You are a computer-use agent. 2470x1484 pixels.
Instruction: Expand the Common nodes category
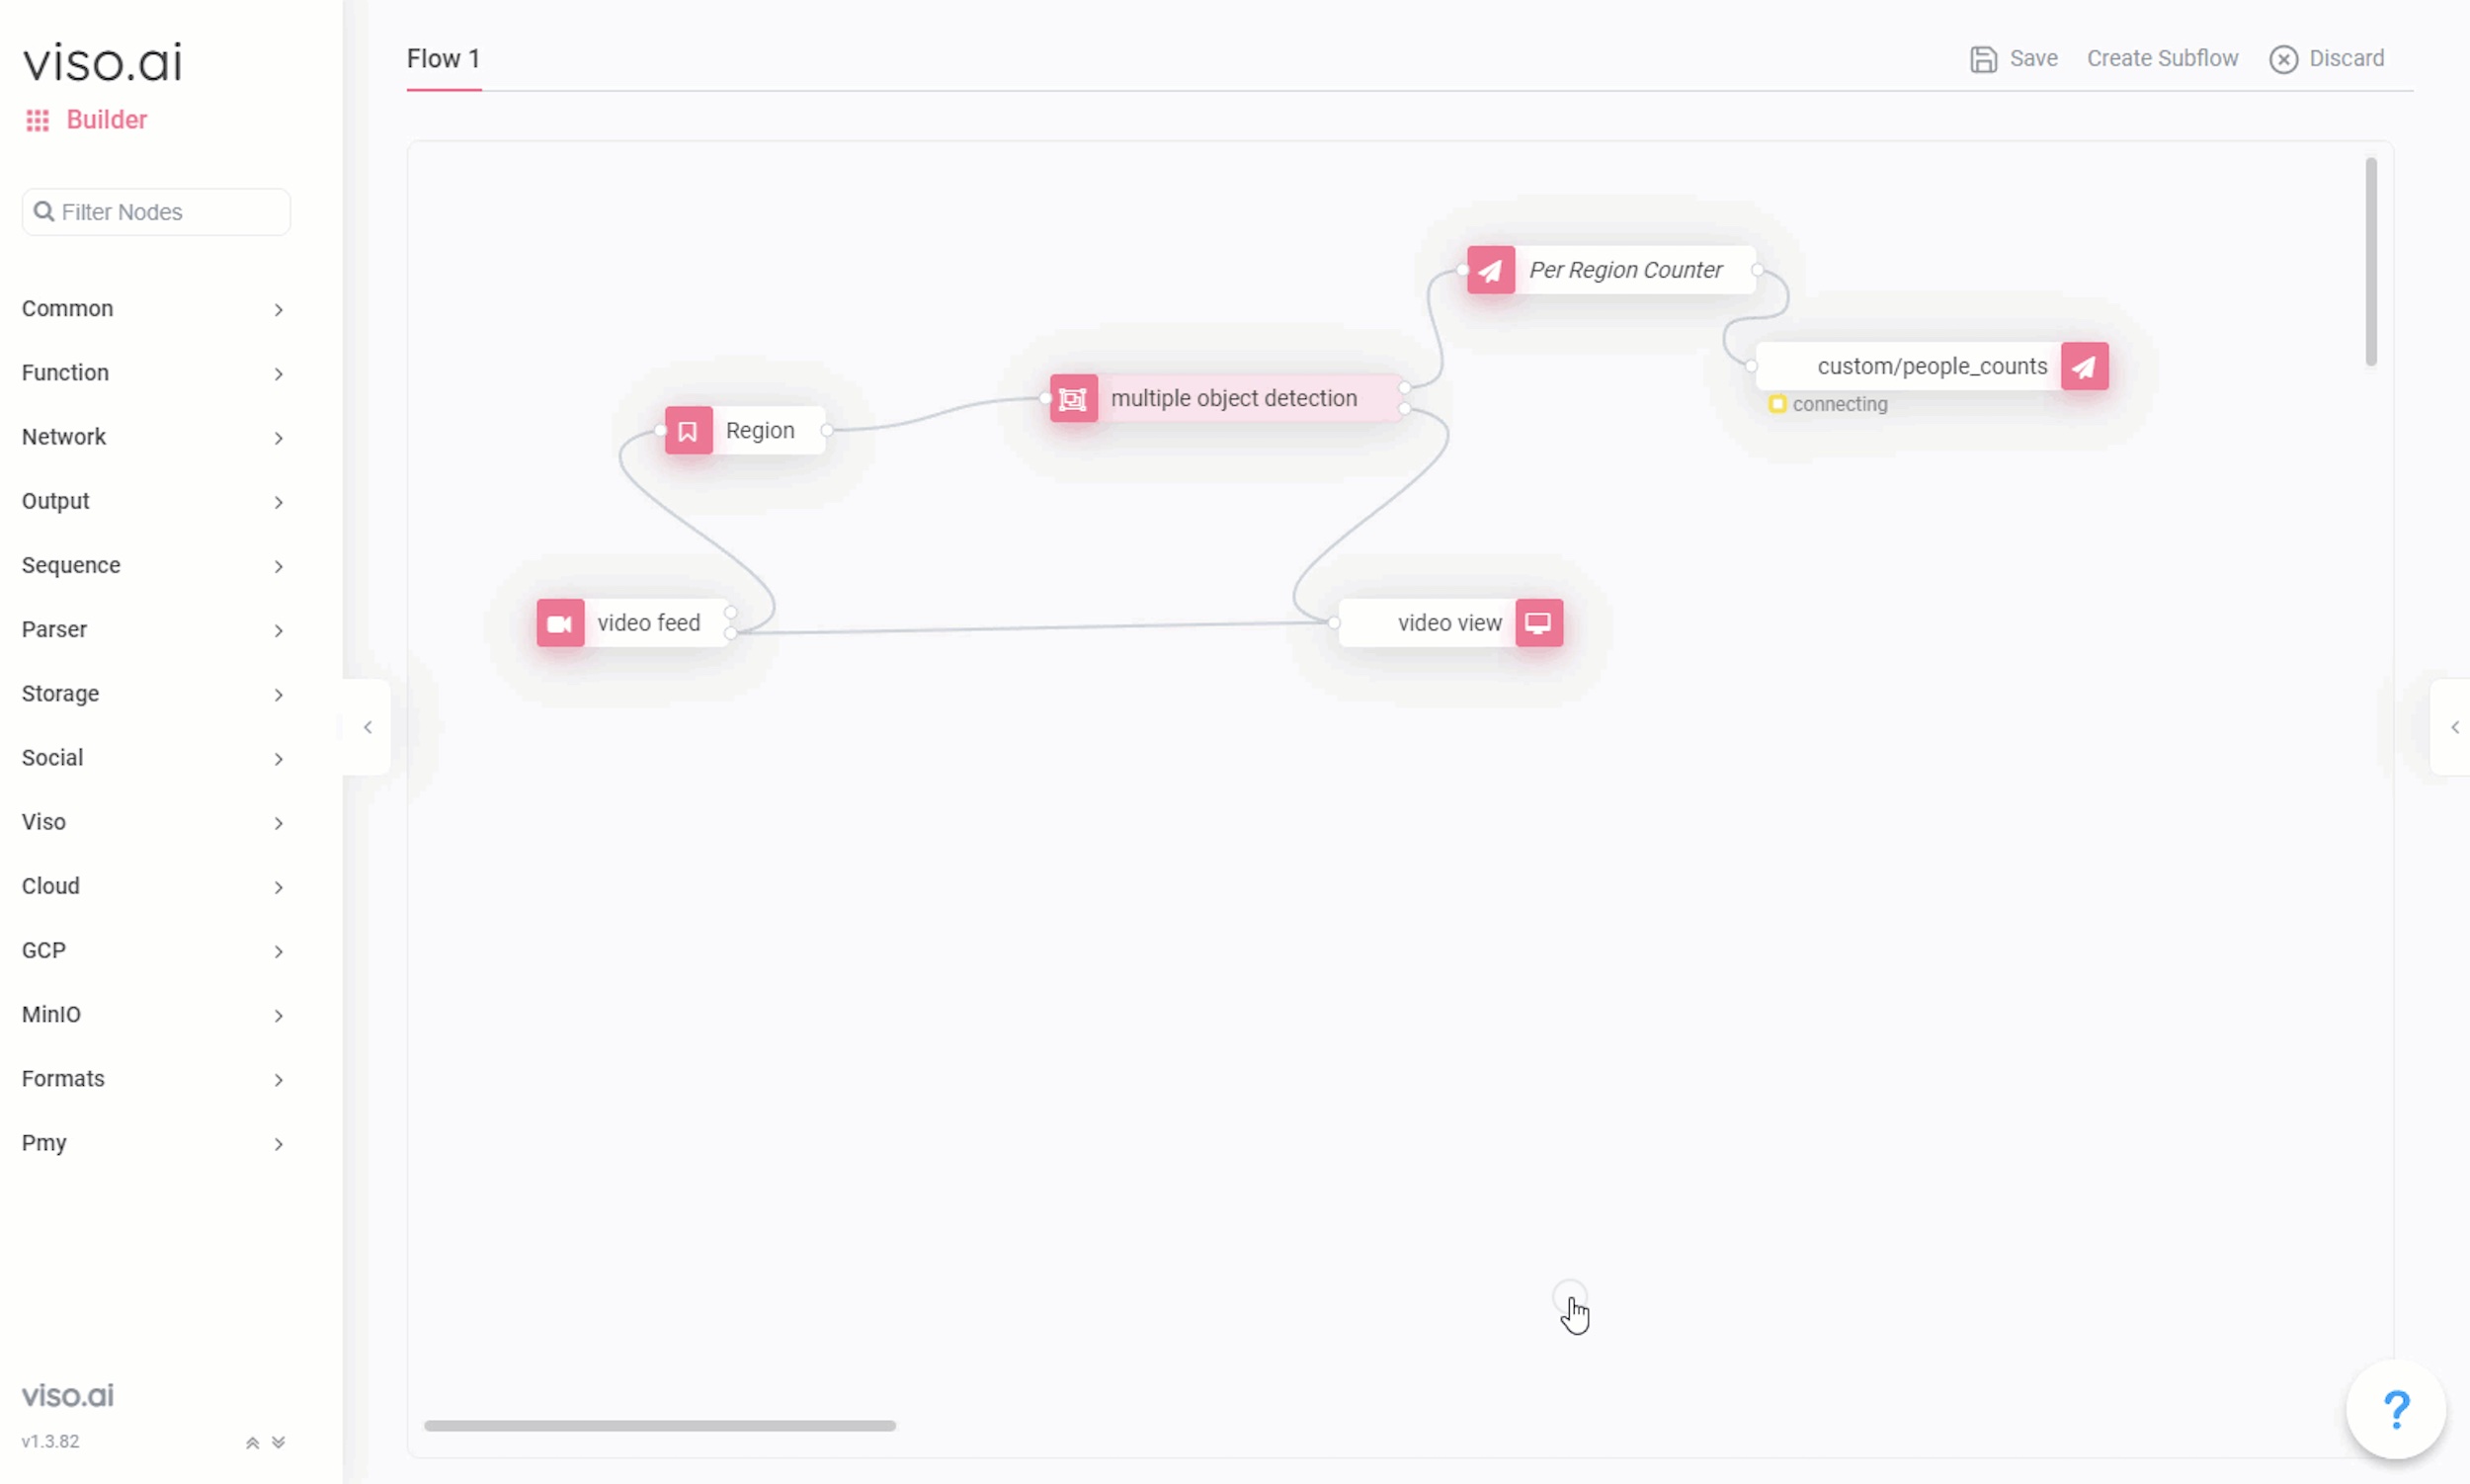point(153,307)
